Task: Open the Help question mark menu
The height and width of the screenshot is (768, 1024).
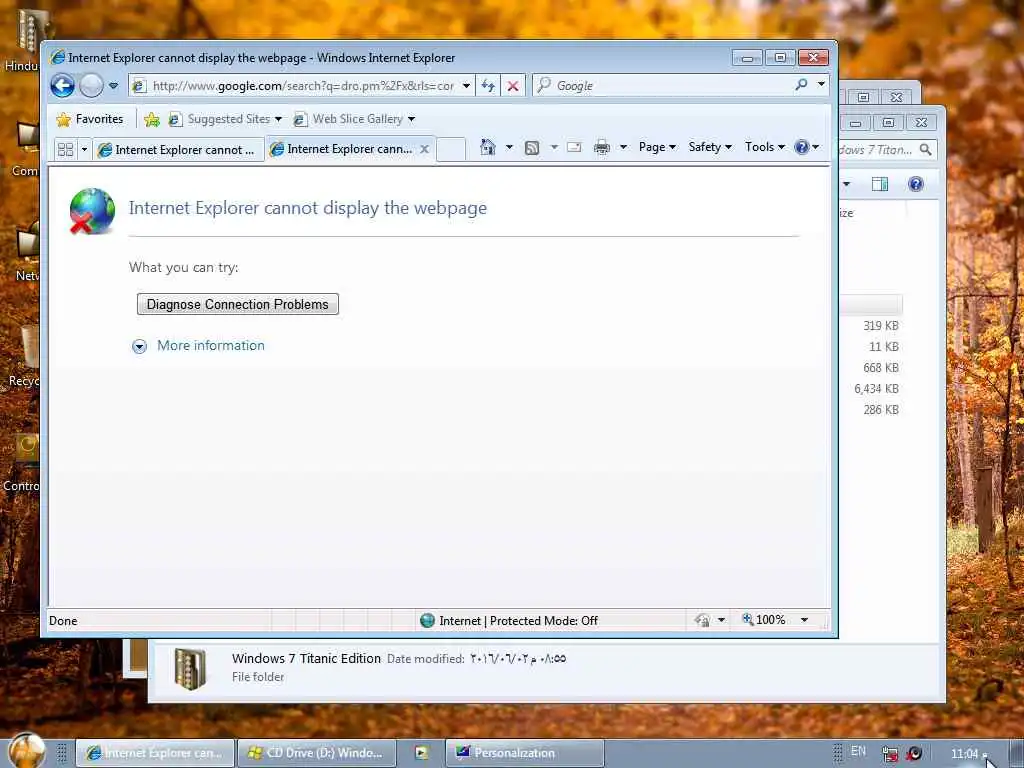Action: 807,147
